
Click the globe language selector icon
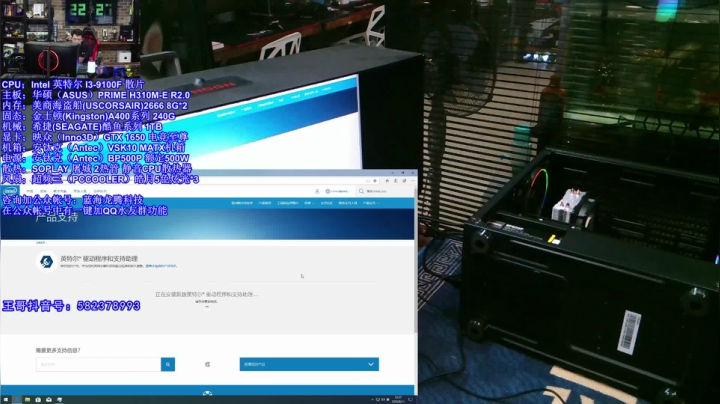pyautogui.click(x=327, y=191)
